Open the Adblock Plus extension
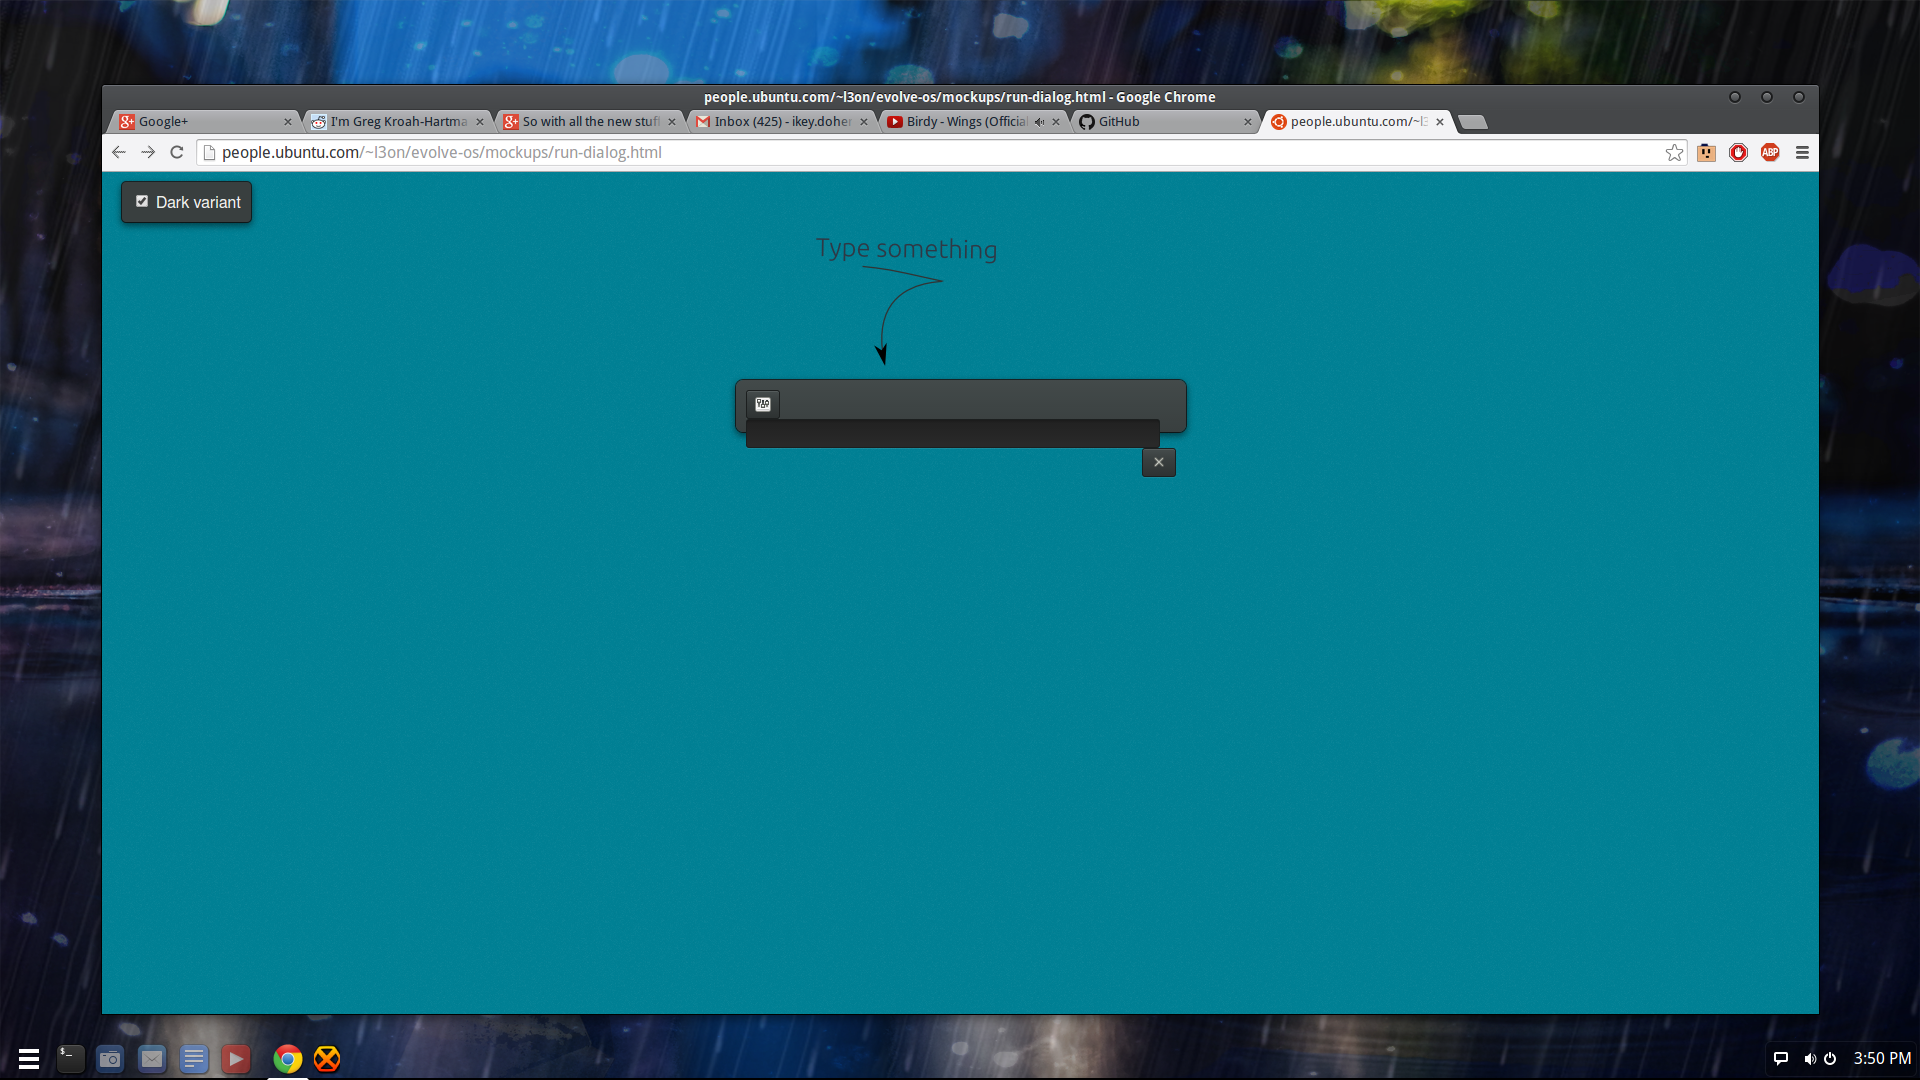1920x1080 pixels. 1770,152
